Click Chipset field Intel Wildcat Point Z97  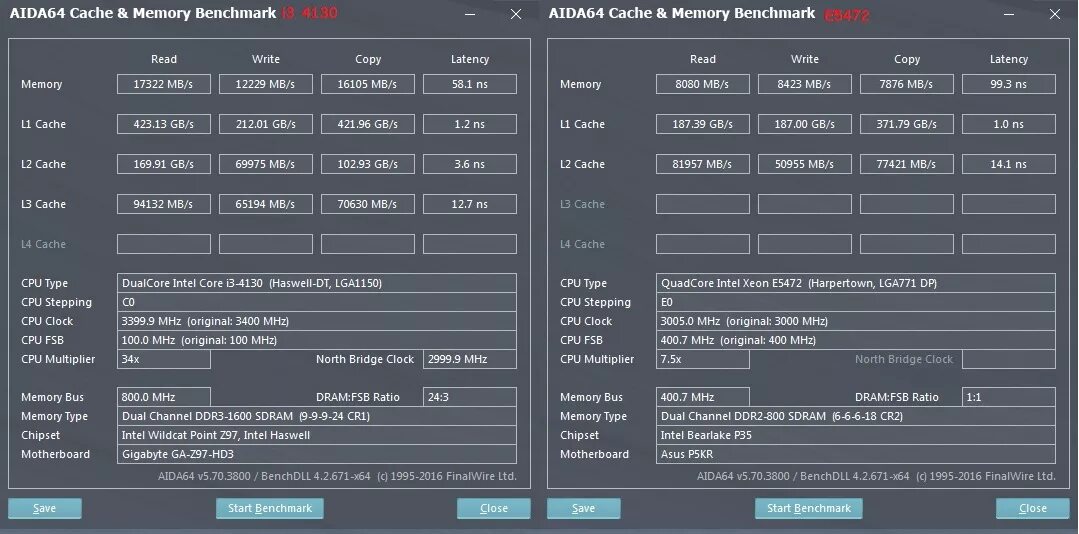pyautogui.click(x=317, y=435)
